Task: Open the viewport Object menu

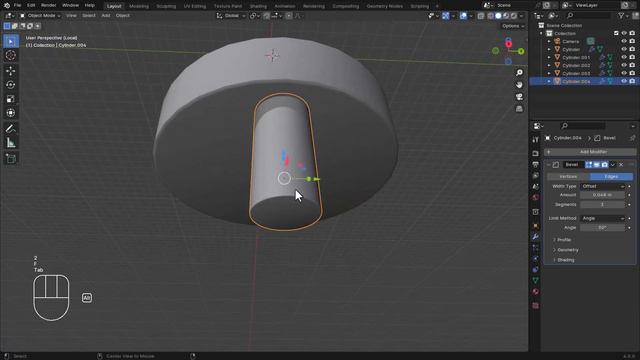Action: [x=122, y=16]
